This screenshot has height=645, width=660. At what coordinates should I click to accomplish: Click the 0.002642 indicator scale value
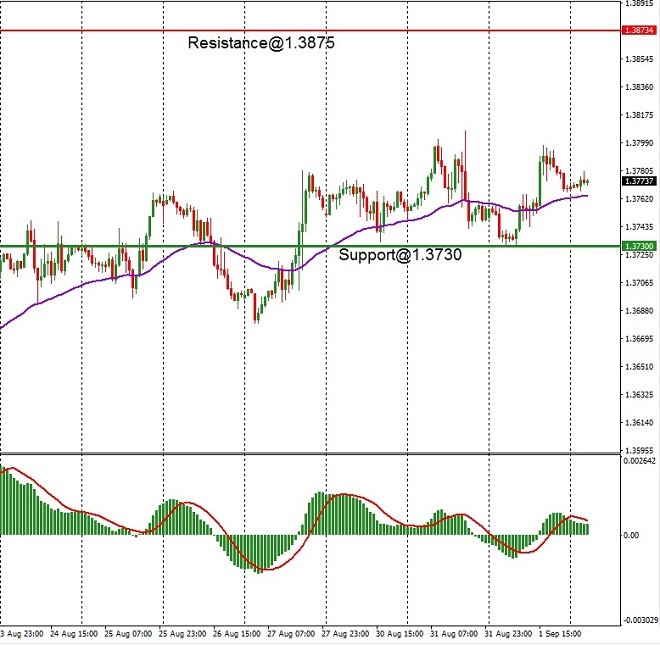[x=640, y=461]
